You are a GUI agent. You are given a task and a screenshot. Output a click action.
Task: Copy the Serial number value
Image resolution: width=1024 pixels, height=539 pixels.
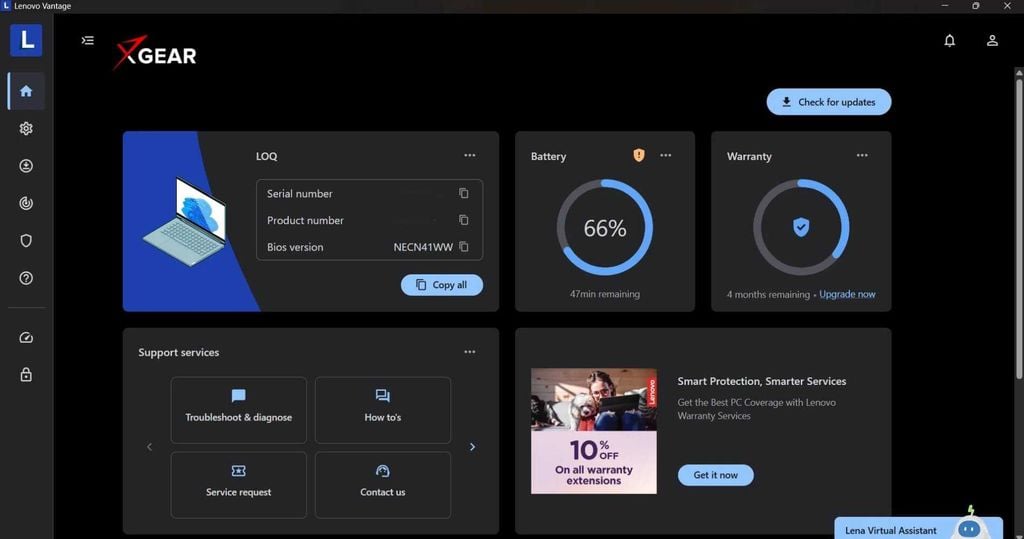[x=464, y=193]
